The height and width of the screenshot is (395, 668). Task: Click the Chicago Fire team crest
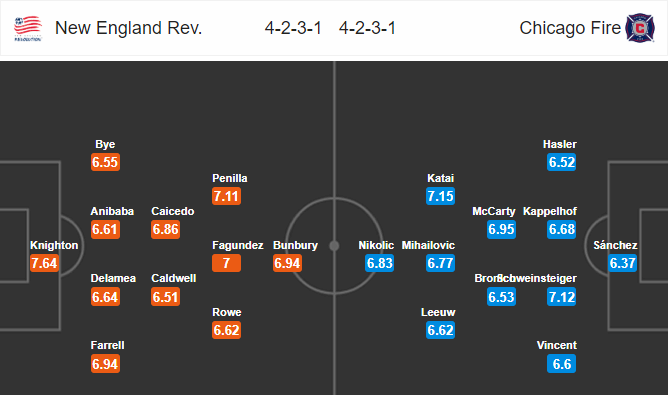[x=640, y=28]
